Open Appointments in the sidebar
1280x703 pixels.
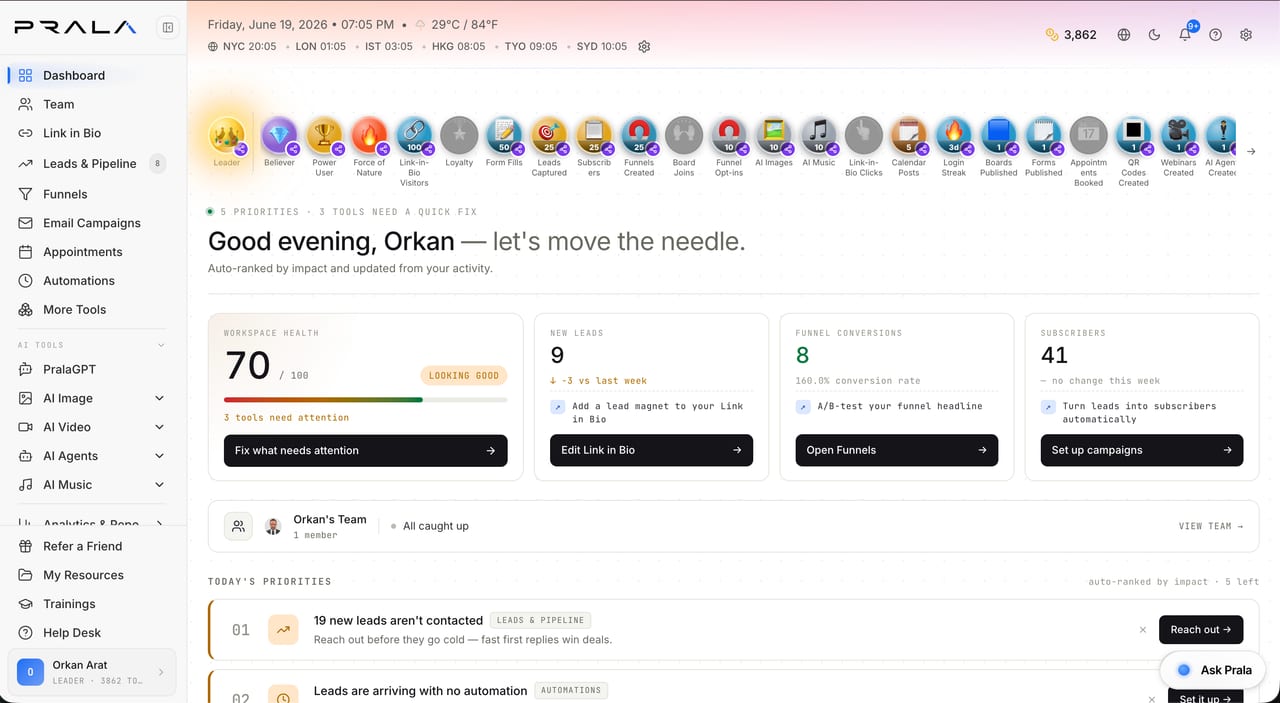(x=92, y=252)
